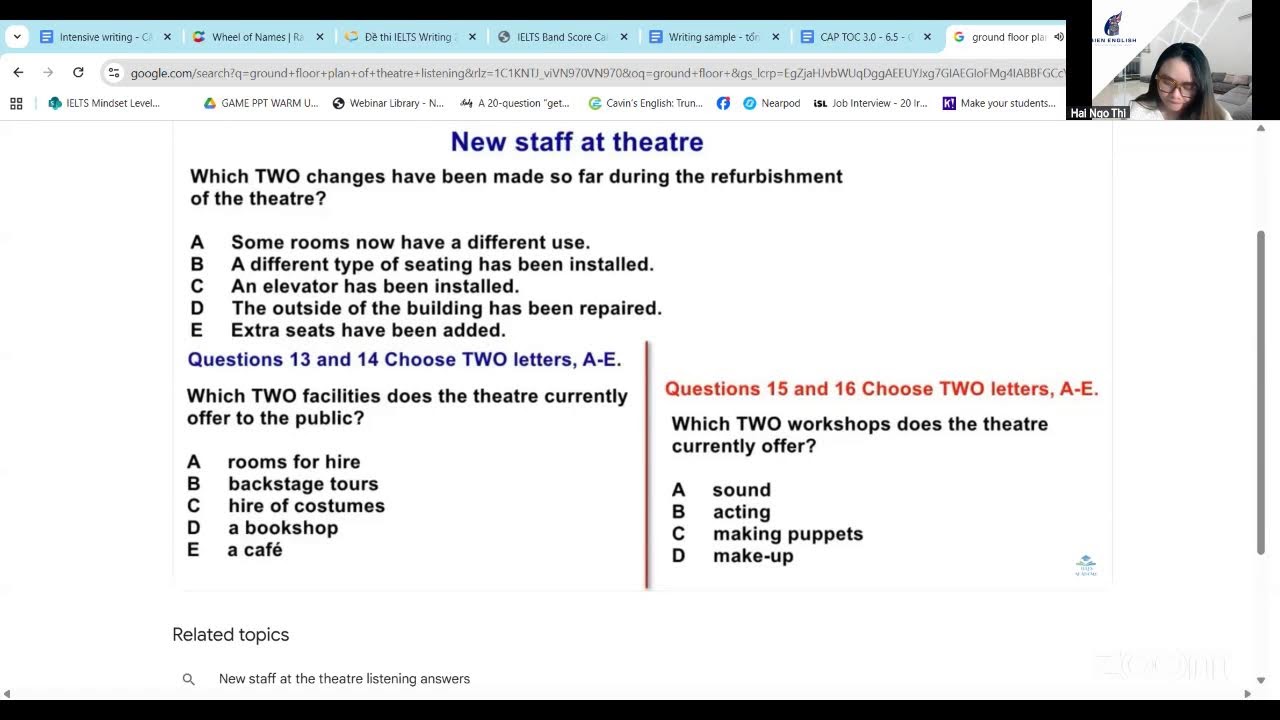Click the 'Questions 13 and 14 Choose TWO letters' text
Viewport: 1280px width, 720px height.
point(405,359)
